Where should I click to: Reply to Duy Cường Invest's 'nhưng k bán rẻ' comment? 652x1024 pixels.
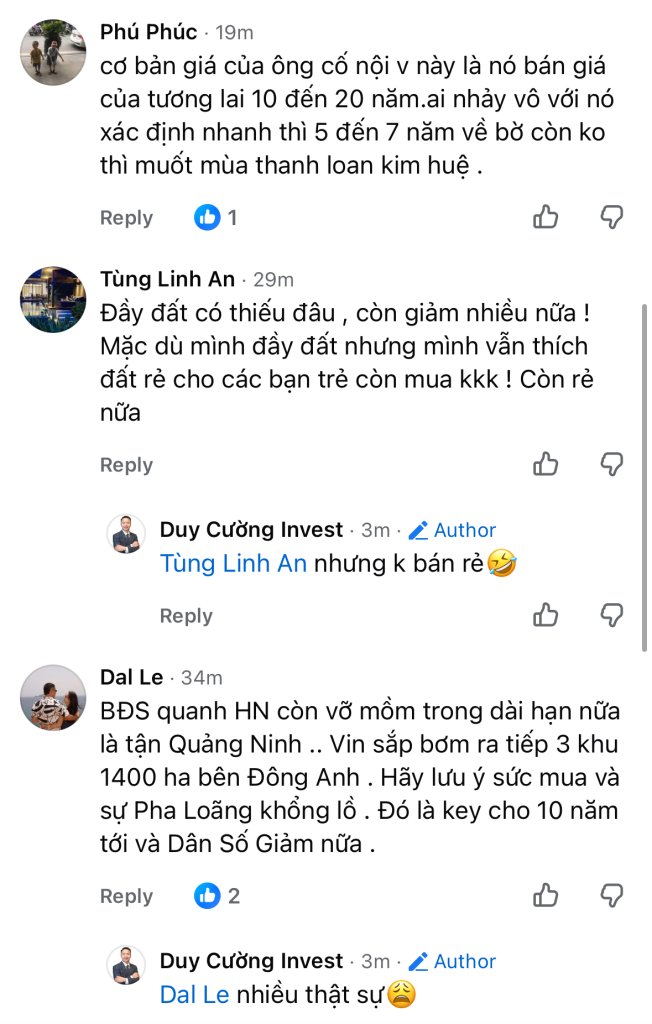click(x=186, y=616)
